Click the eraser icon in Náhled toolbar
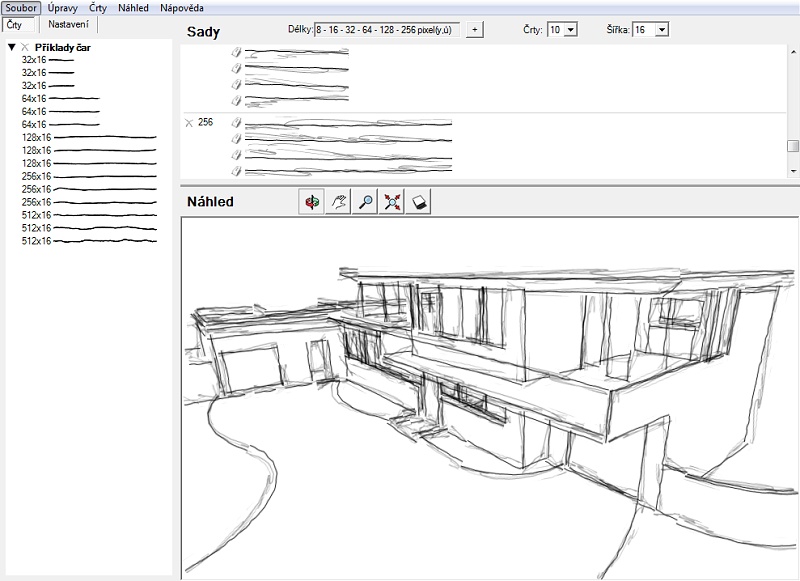The width and height of the screenshot is (800, 581). click(x=419, y=201)
